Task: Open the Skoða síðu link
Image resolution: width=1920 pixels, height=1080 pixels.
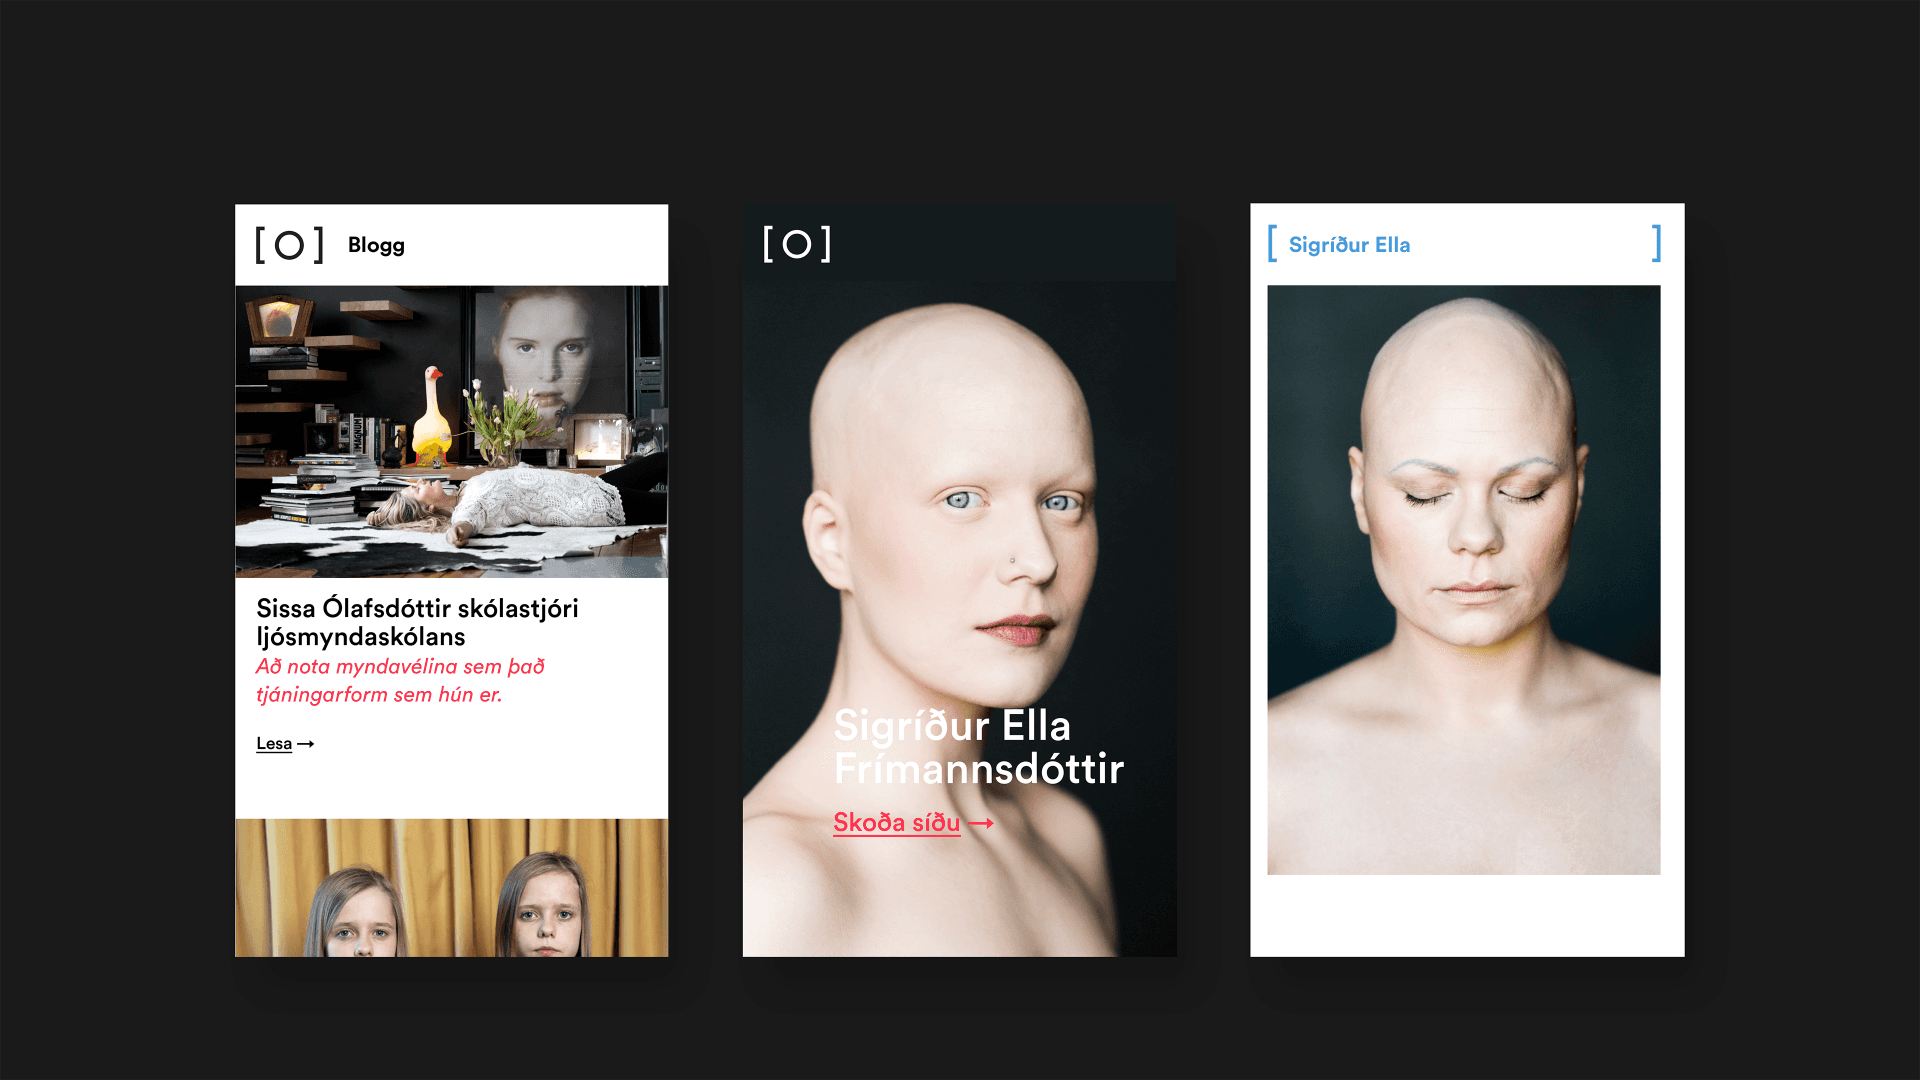Action: [896, 823]
